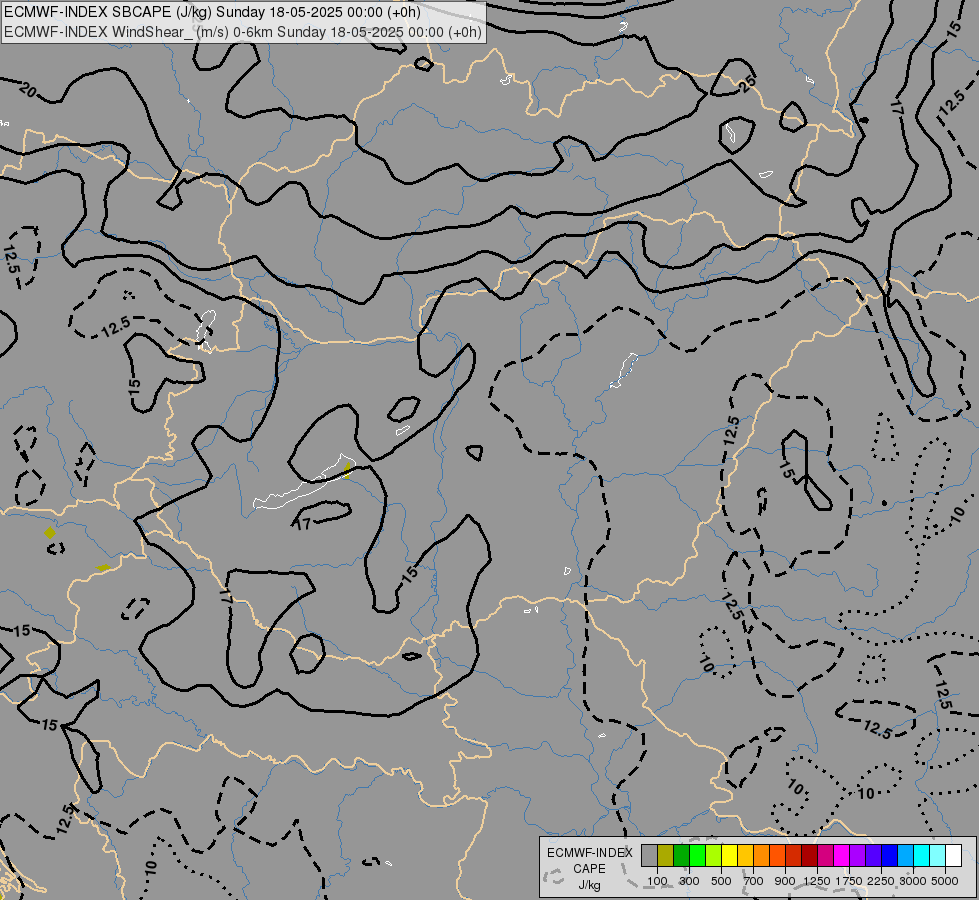
Task: Click the legend value 300
Action: 689,881
